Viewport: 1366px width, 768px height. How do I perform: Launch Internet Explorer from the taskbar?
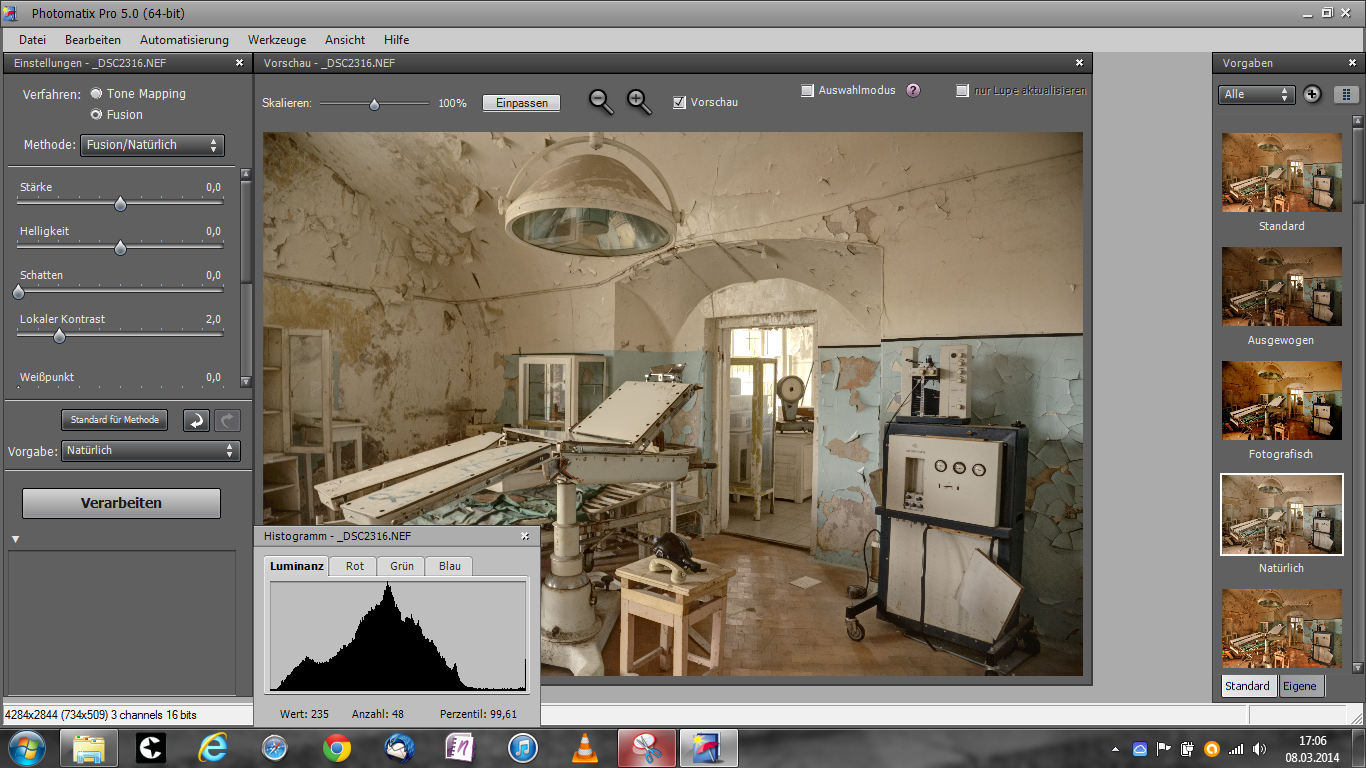click(x=212, y=748)
